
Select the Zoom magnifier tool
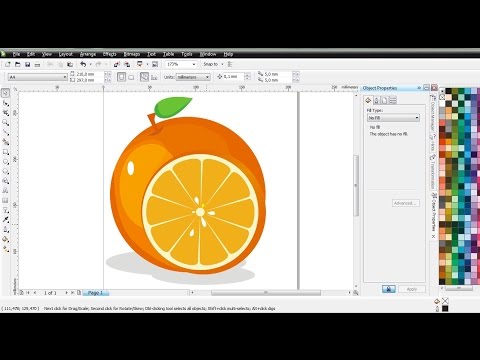(5, 123)
